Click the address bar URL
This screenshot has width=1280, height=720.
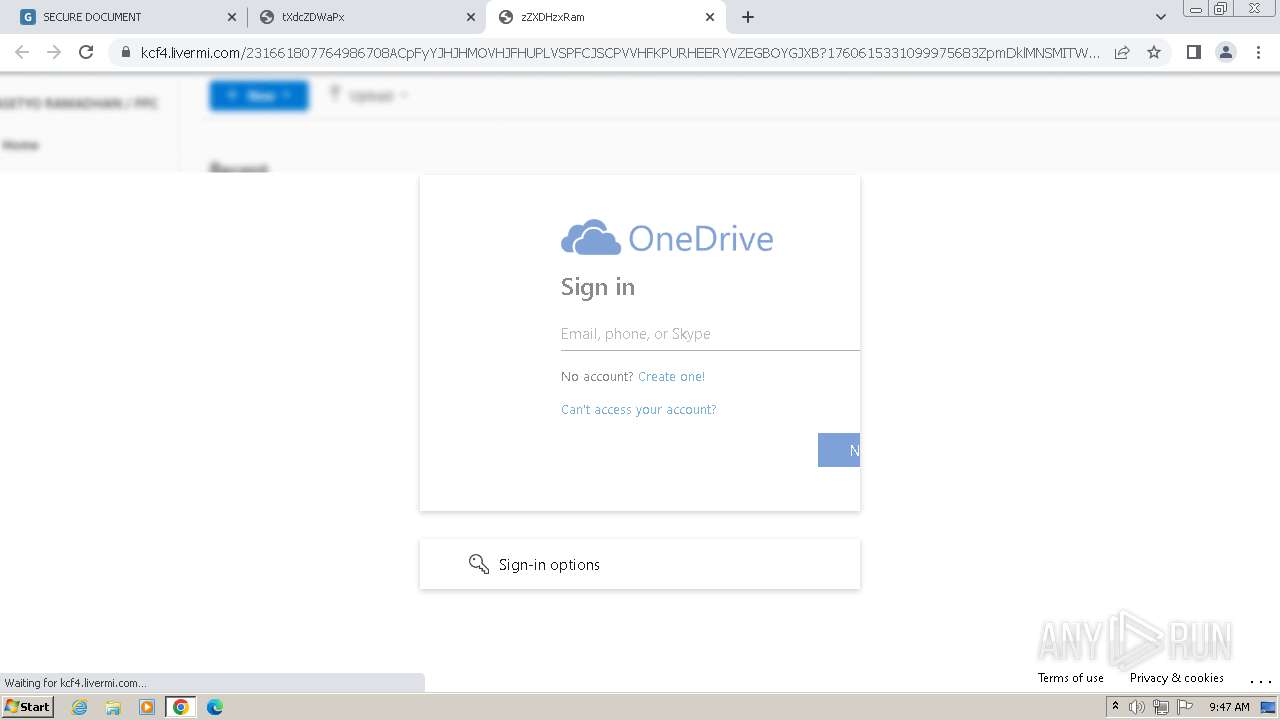(x=620, y=53)
